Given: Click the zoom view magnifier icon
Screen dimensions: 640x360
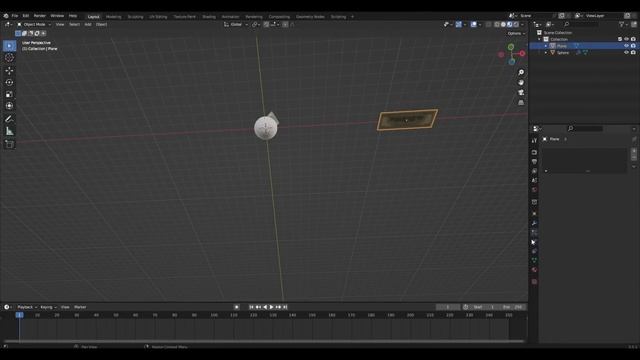Looking at the screenshot, I should 521,72.
